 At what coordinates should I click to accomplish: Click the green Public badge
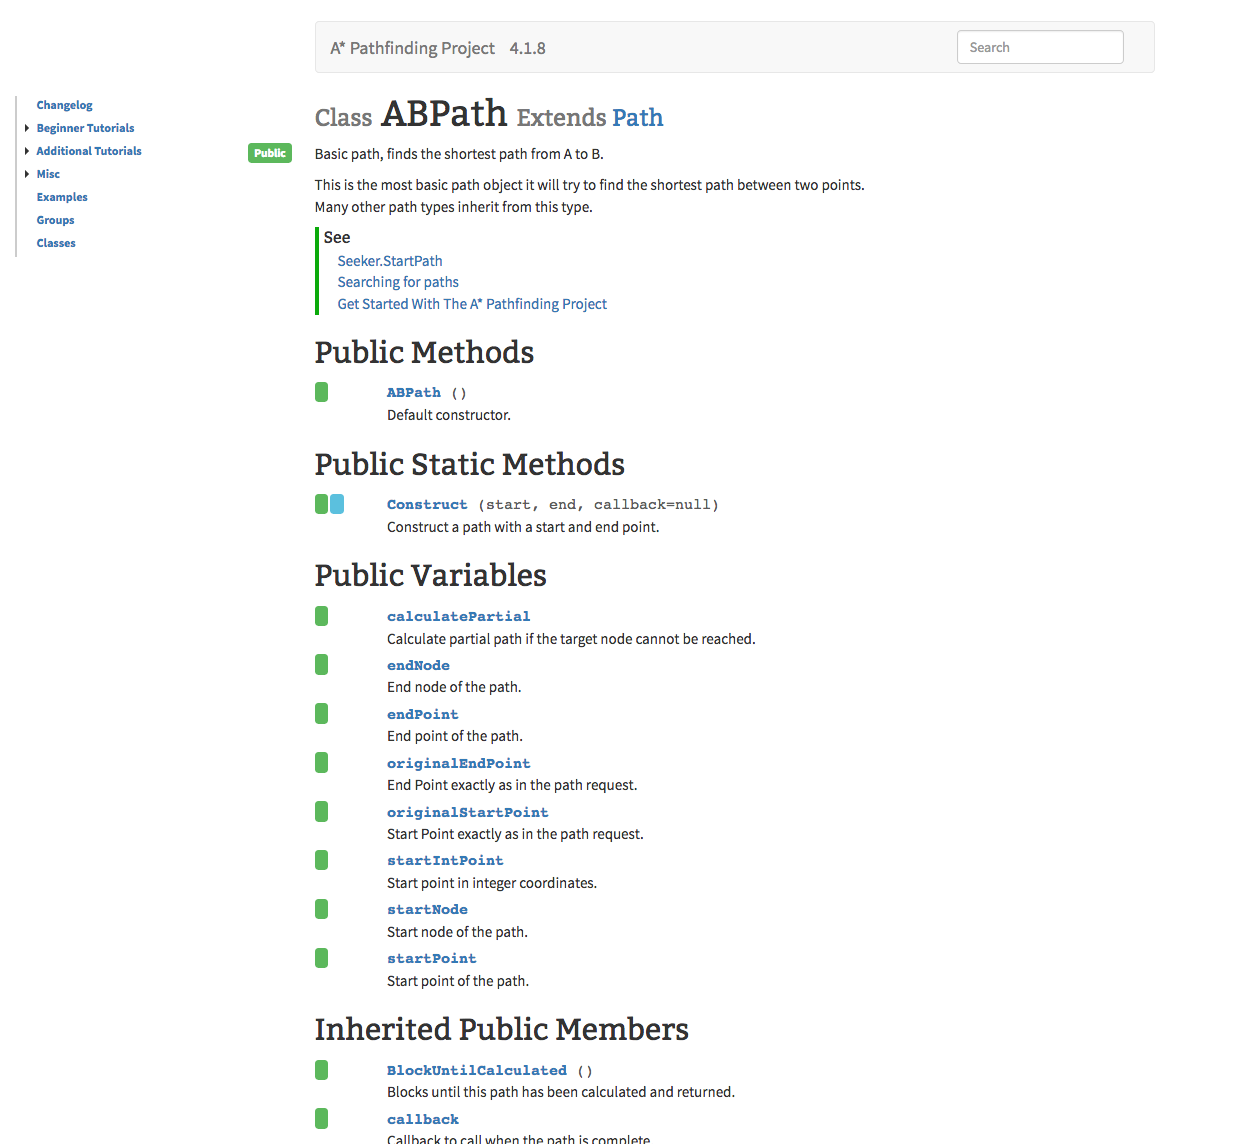(x=269, y=153)
